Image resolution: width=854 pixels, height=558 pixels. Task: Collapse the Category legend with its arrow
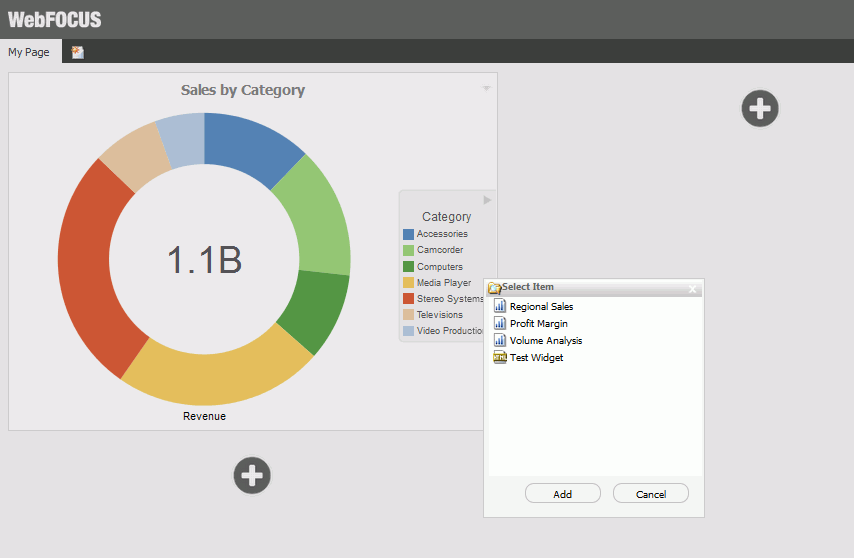488,200
